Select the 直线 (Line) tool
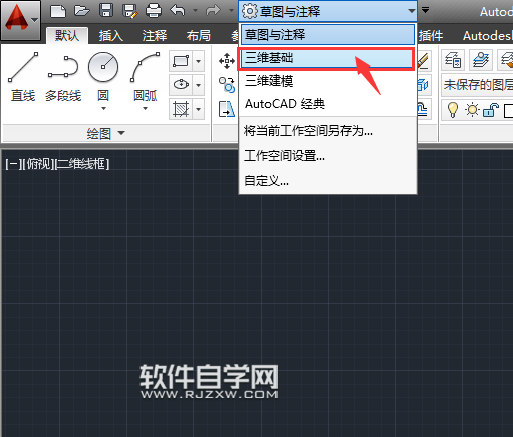This screenshot has width=513, height=437. pos(23,77)
